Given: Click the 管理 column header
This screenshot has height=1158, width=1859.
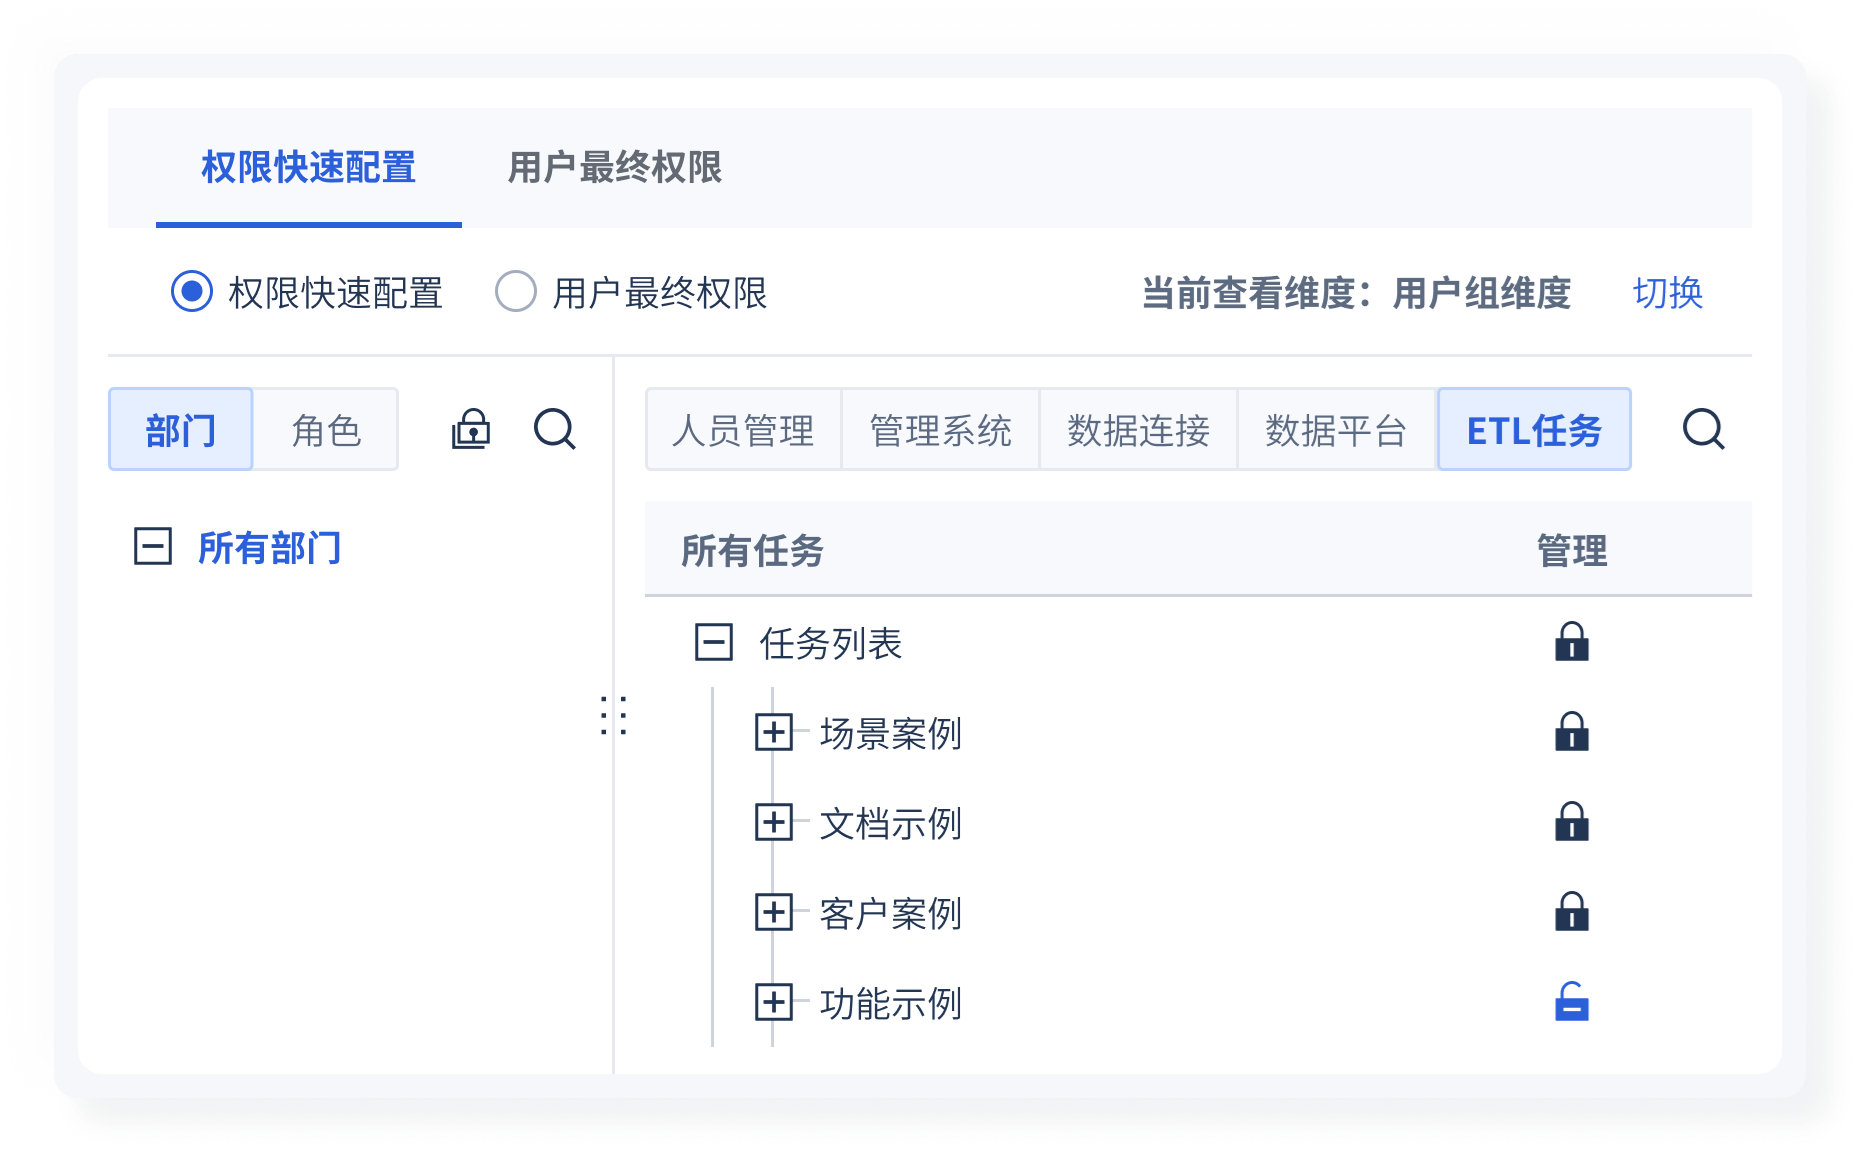Looking at the screenshot, I should [x=1572, y=550].
